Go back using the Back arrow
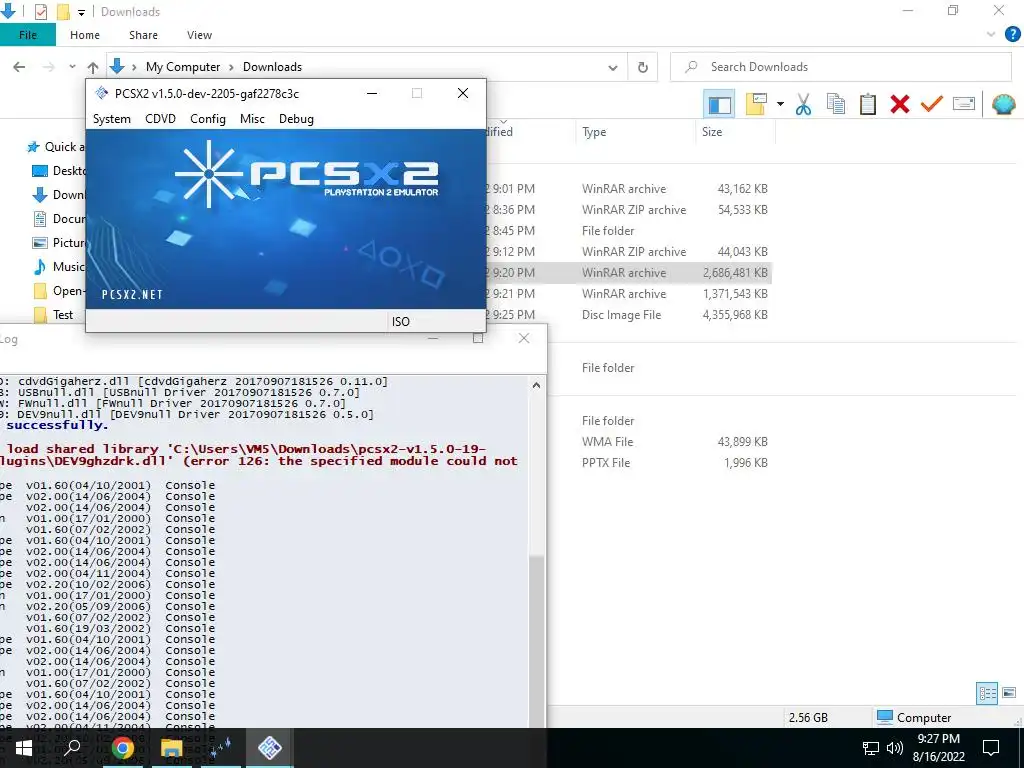This screenshot has height=768, width=1024. pyautogui.click(x=19, y=67)
